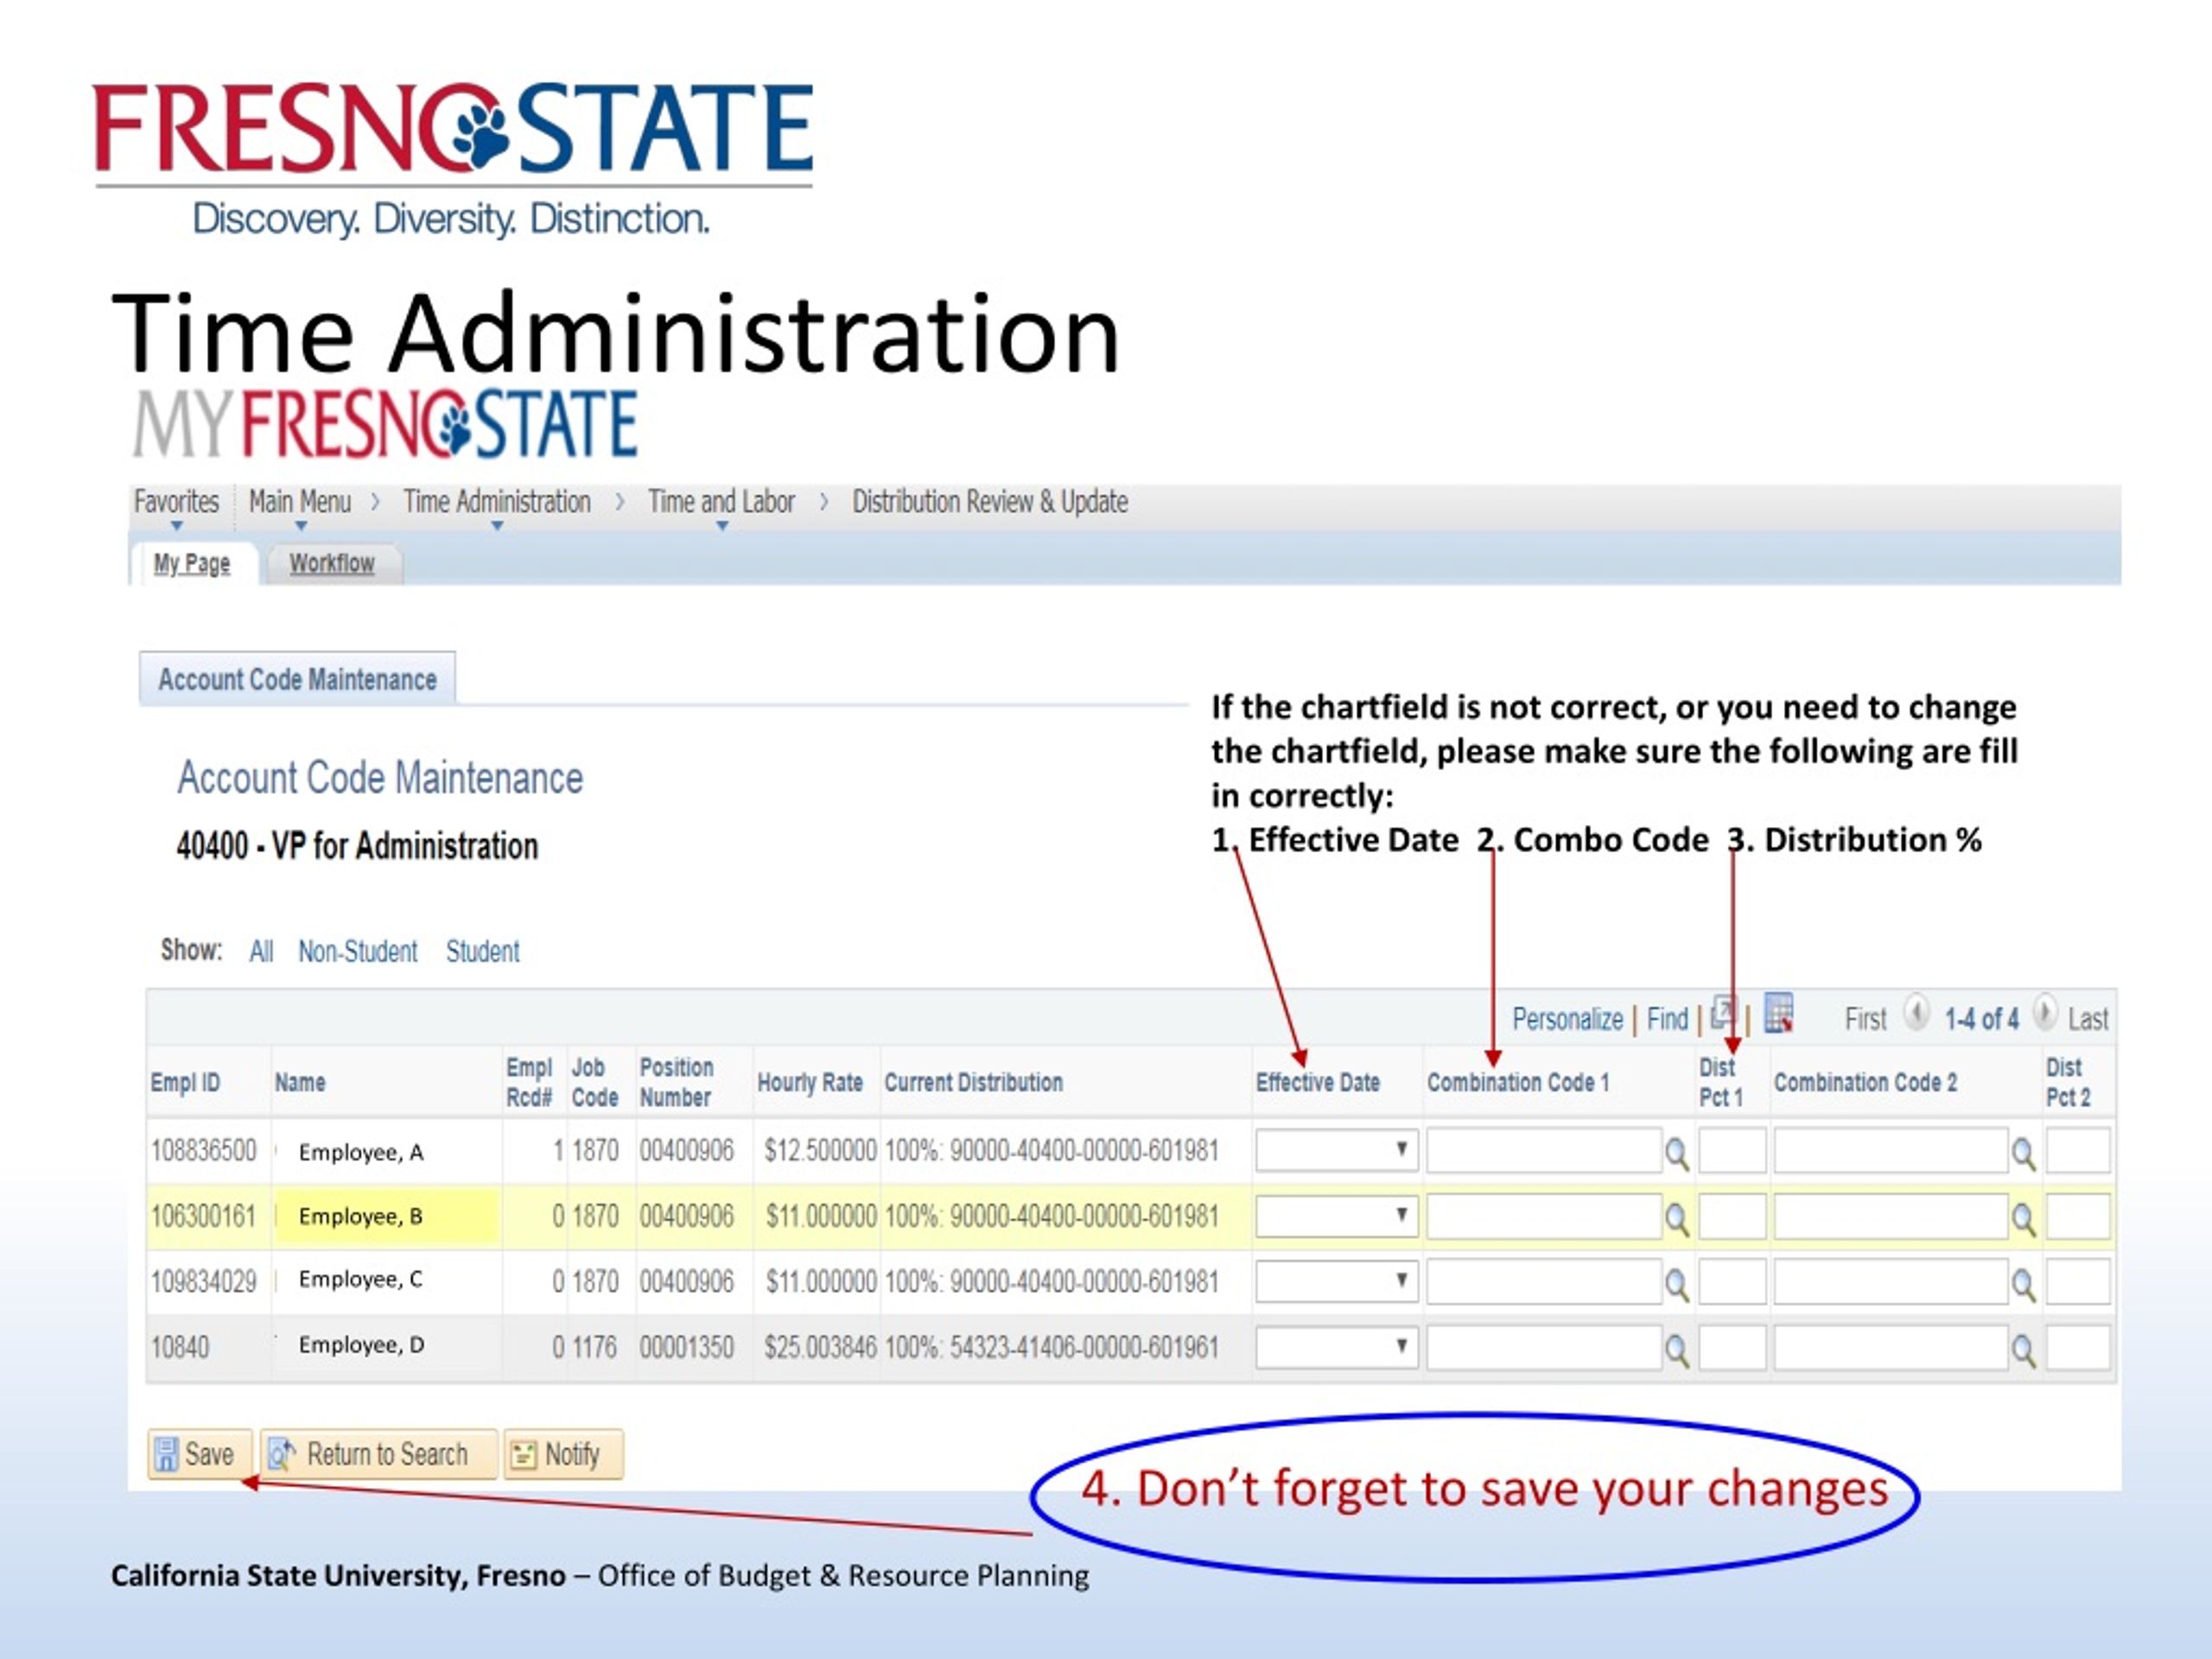Viewport: 2212px width, 1659px height.
Task: Open Combination Code 1 lookup for Employee, D
Action: pos(1677,1351)
